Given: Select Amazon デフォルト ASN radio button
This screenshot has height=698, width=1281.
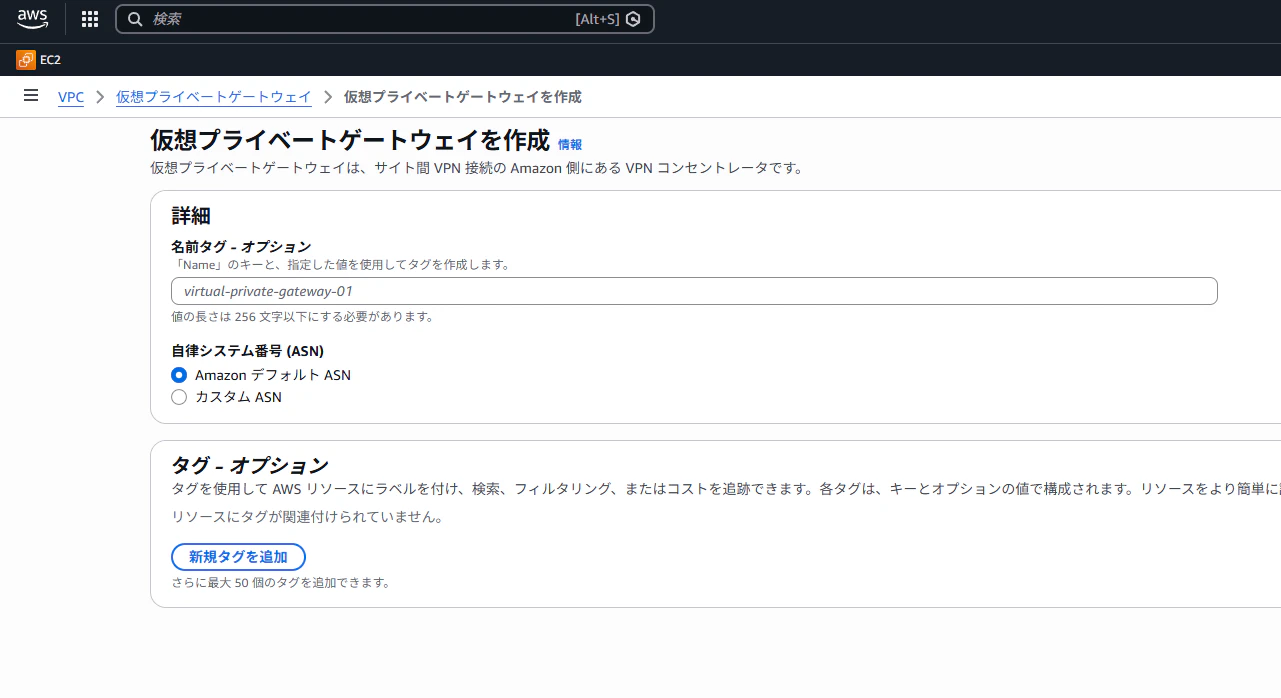Looking at the screenshot, I should [179, 375].
